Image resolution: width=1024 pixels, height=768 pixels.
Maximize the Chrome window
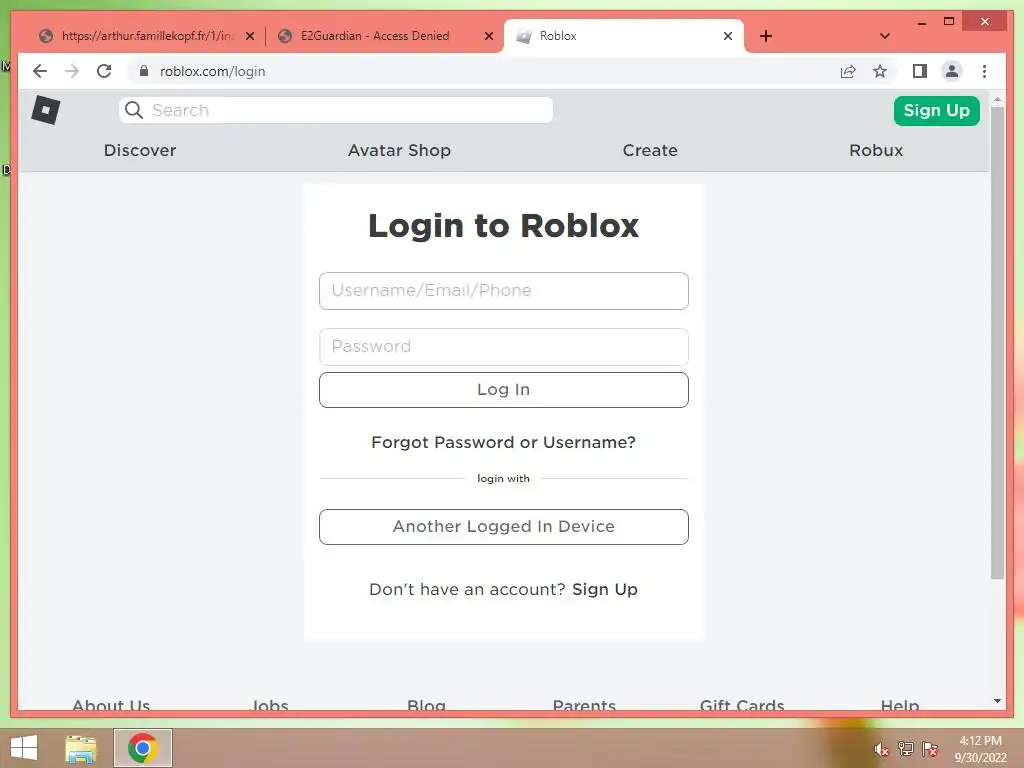(x=949, y=22)
